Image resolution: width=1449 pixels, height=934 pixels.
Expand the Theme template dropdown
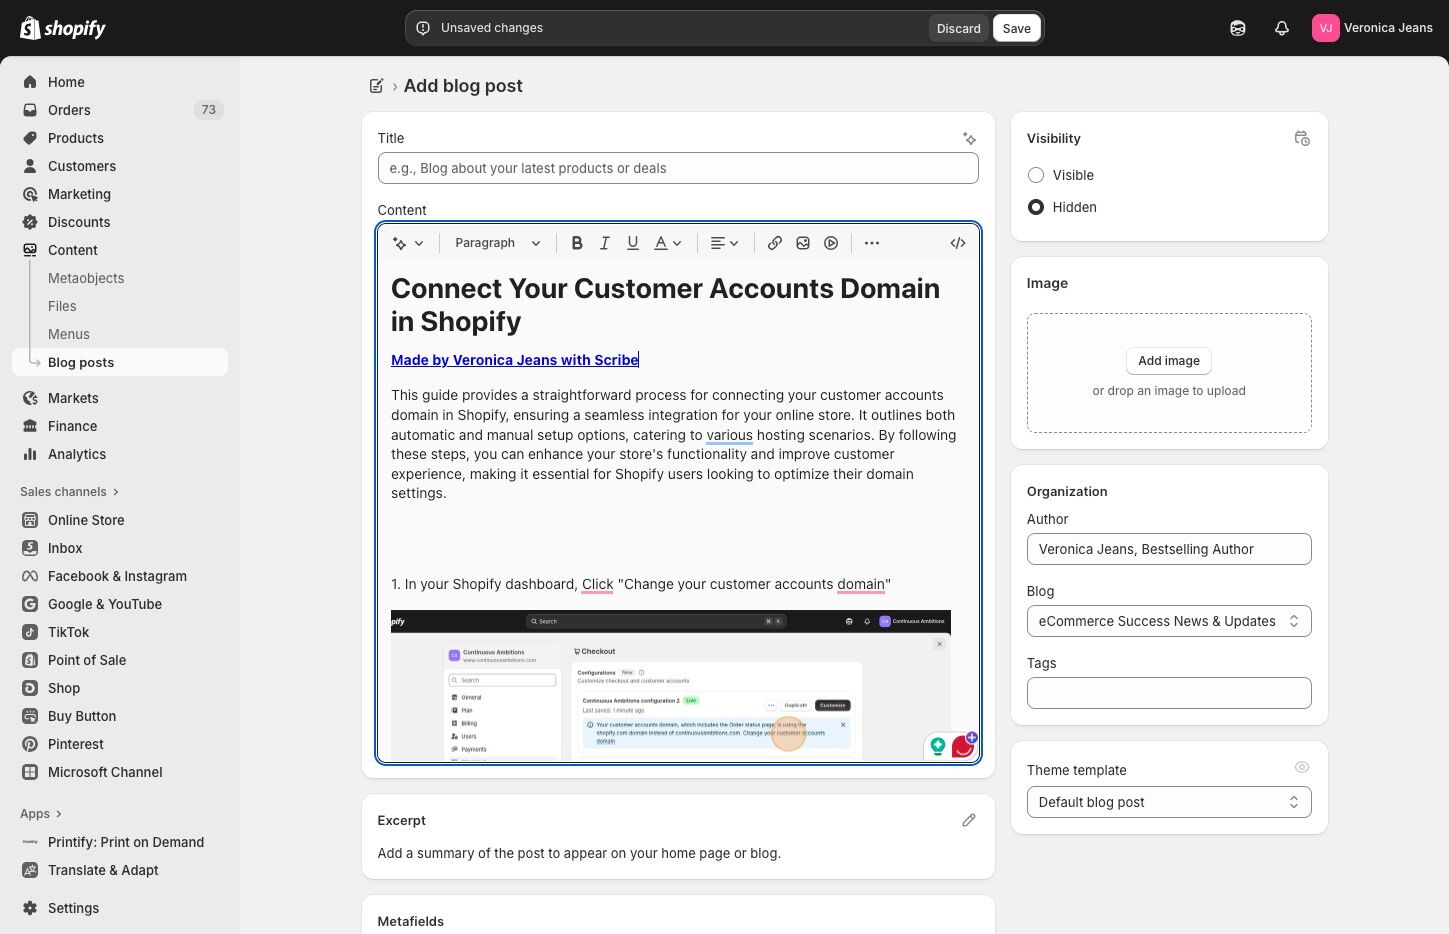1168,802
